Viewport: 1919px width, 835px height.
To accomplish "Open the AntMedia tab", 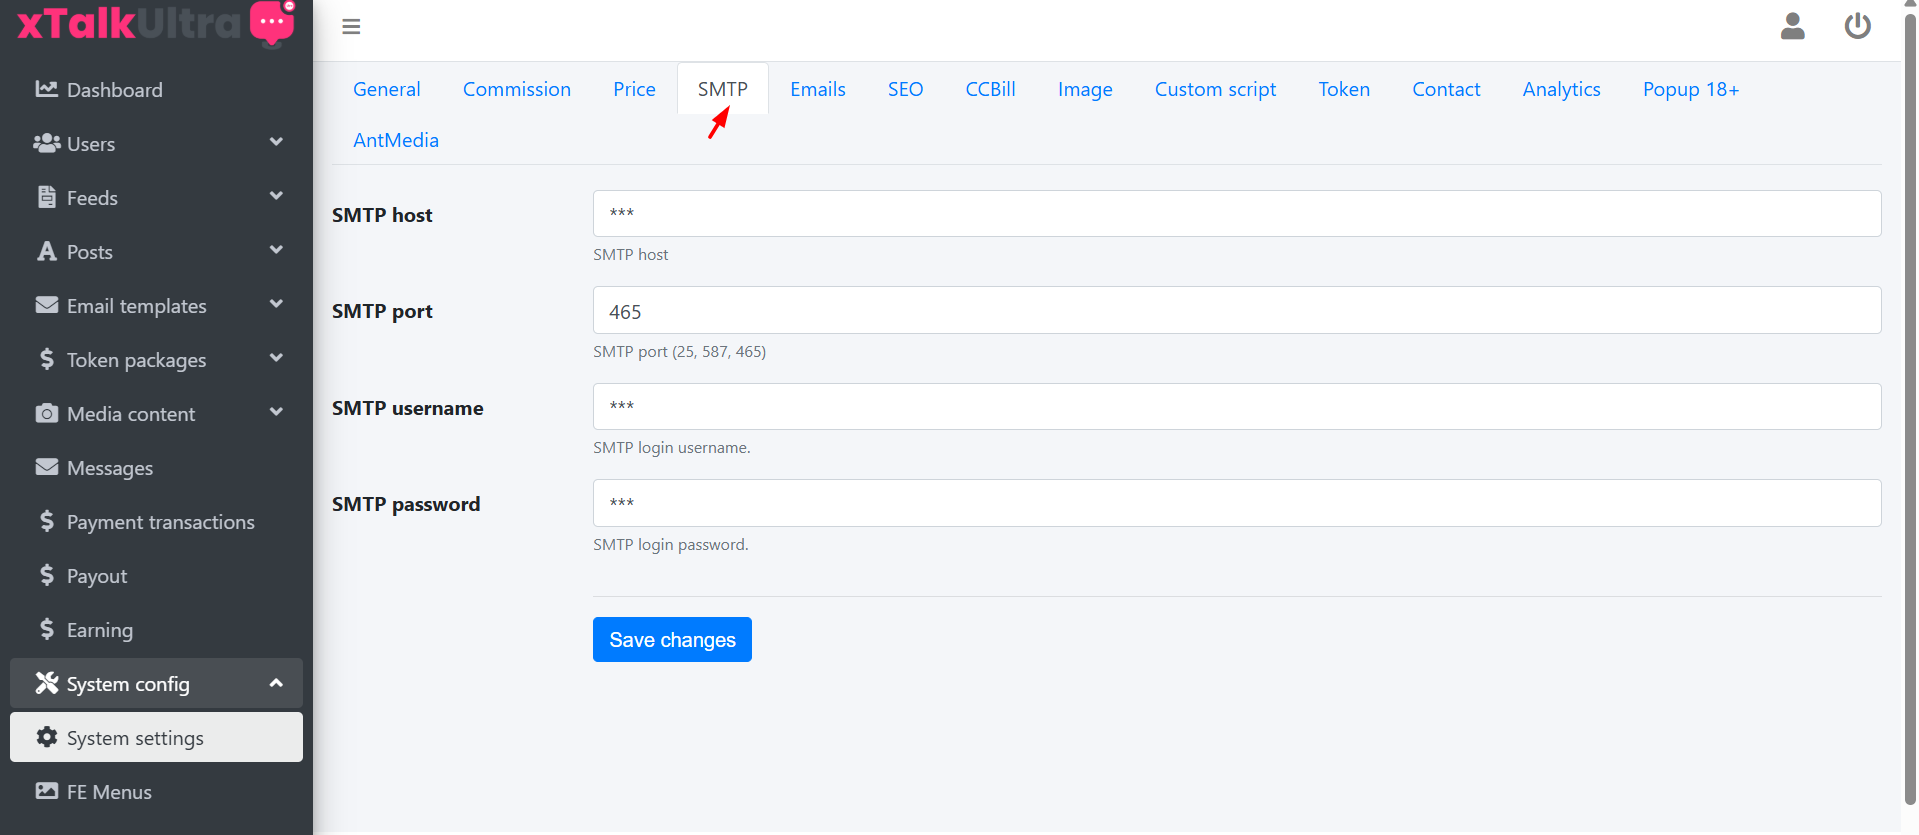I will 395,140.
